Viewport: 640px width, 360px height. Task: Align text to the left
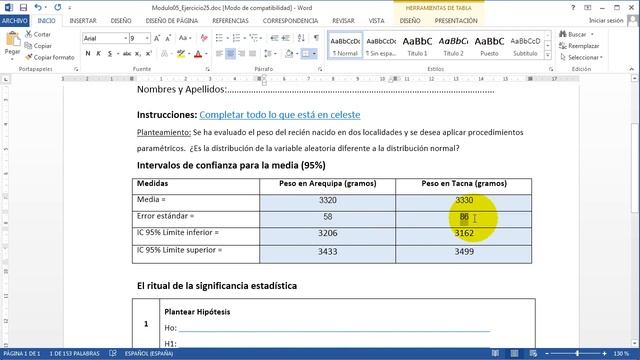(x=219, y=53)
